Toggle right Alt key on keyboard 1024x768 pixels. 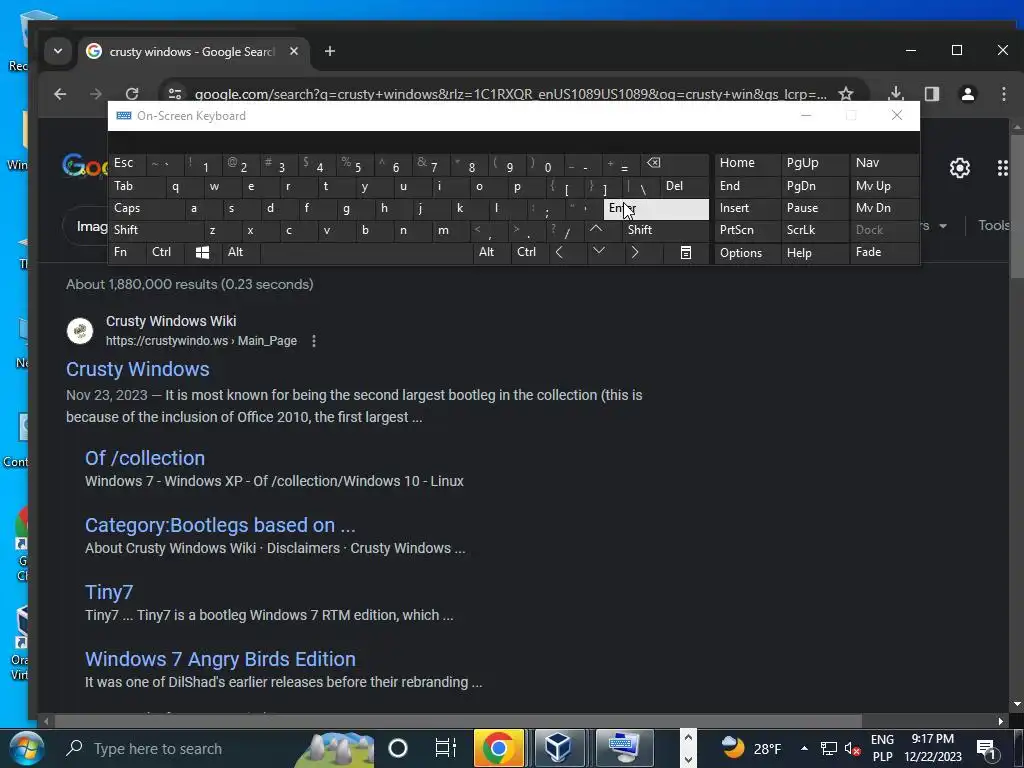click(x=492, y=253)
